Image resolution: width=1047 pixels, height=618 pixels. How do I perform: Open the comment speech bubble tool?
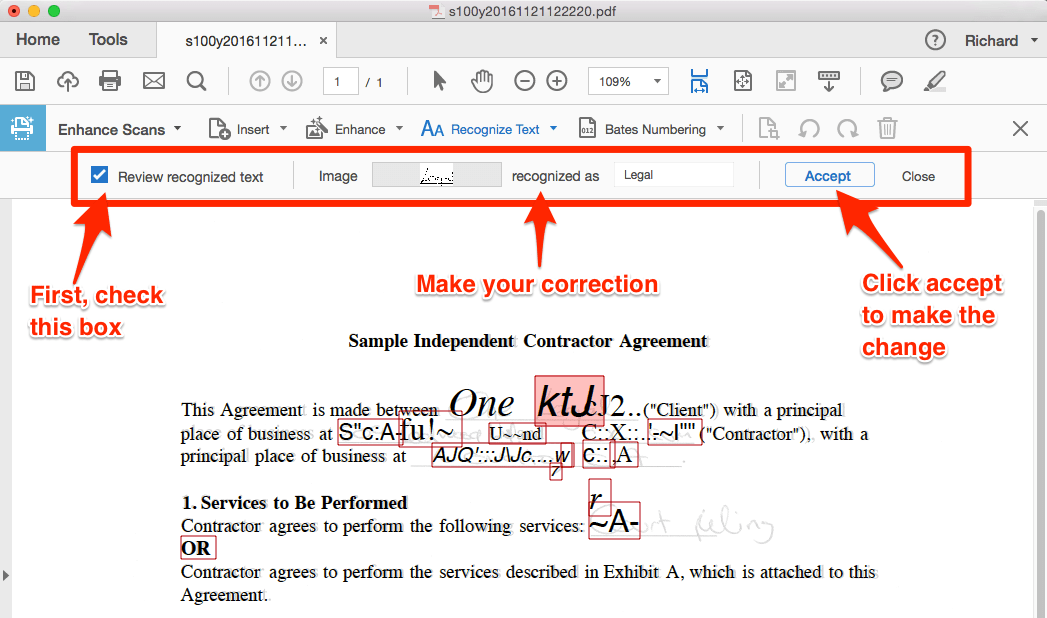coord(892,81)
